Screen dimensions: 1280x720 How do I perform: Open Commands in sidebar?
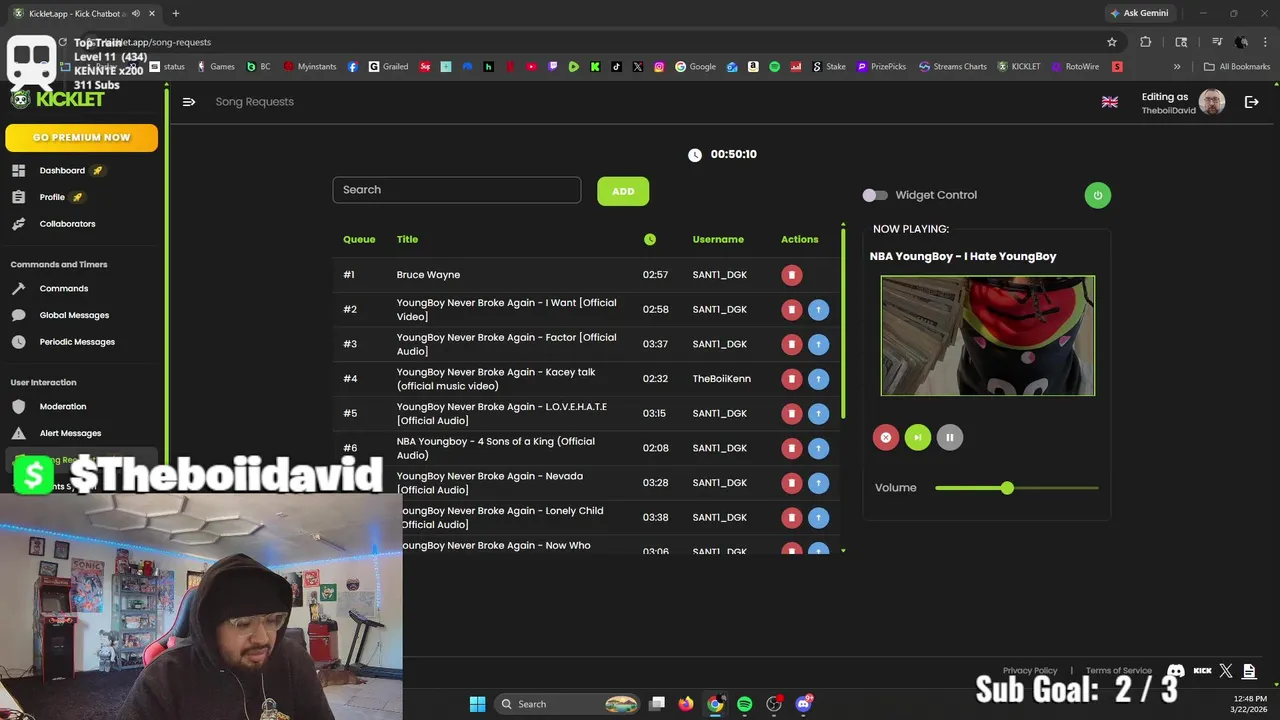pyautogui.click(x=64, y=289)
